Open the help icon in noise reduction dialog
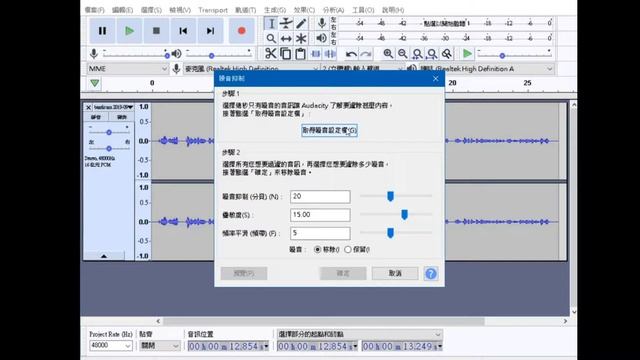This screenshot has height=360, width=640. point(431,273)
